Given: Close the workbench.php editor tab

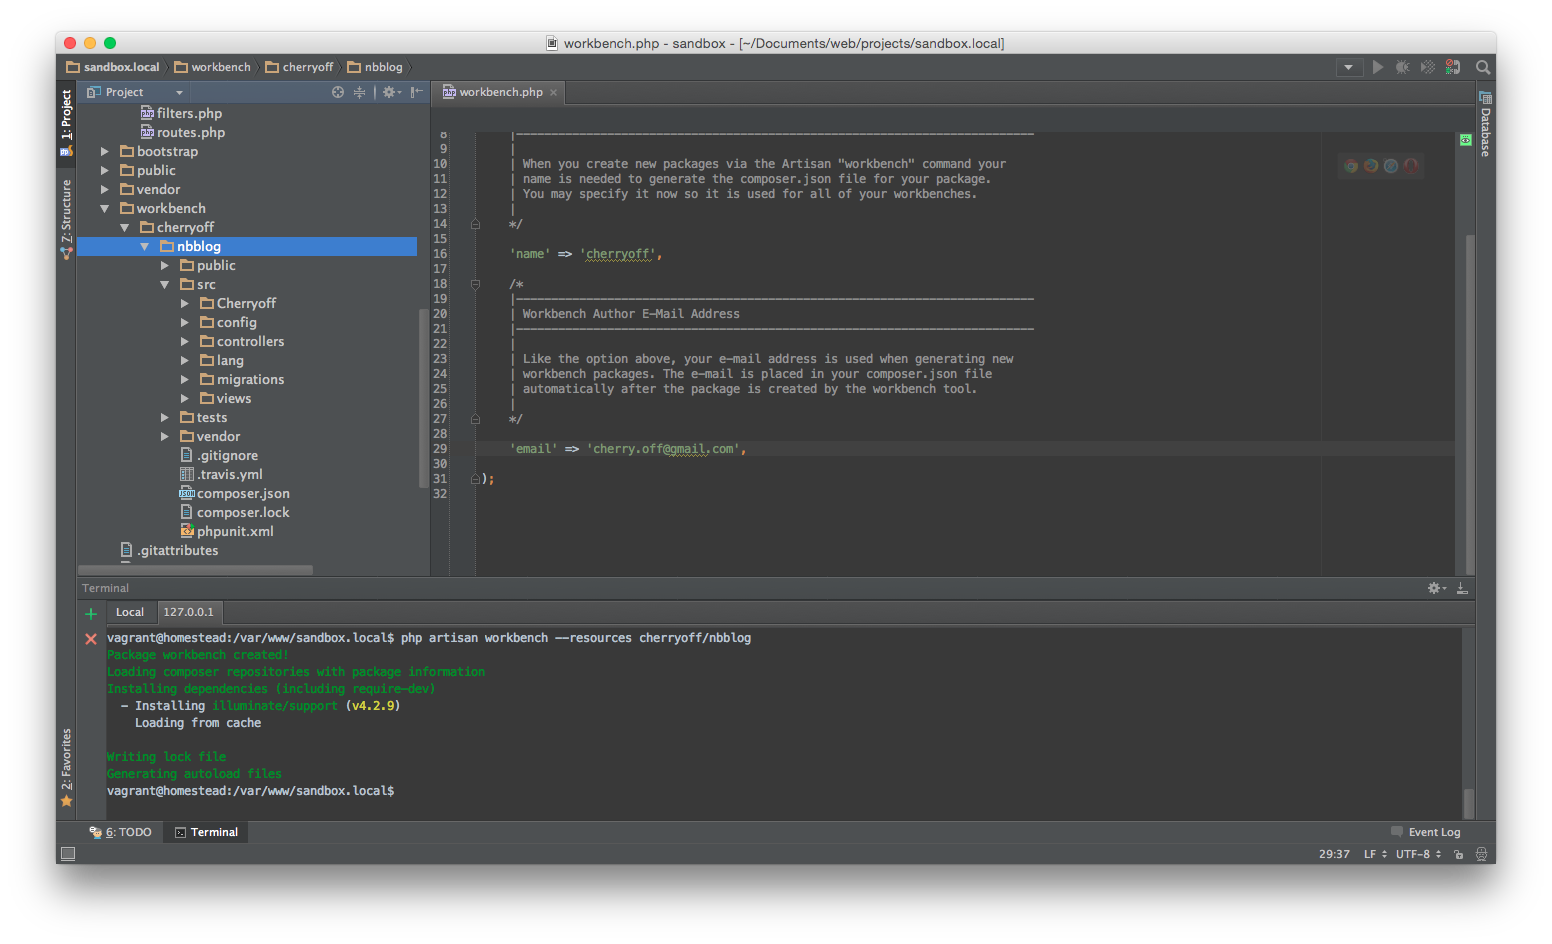Looking at the screenshot, I should [553, 92].
